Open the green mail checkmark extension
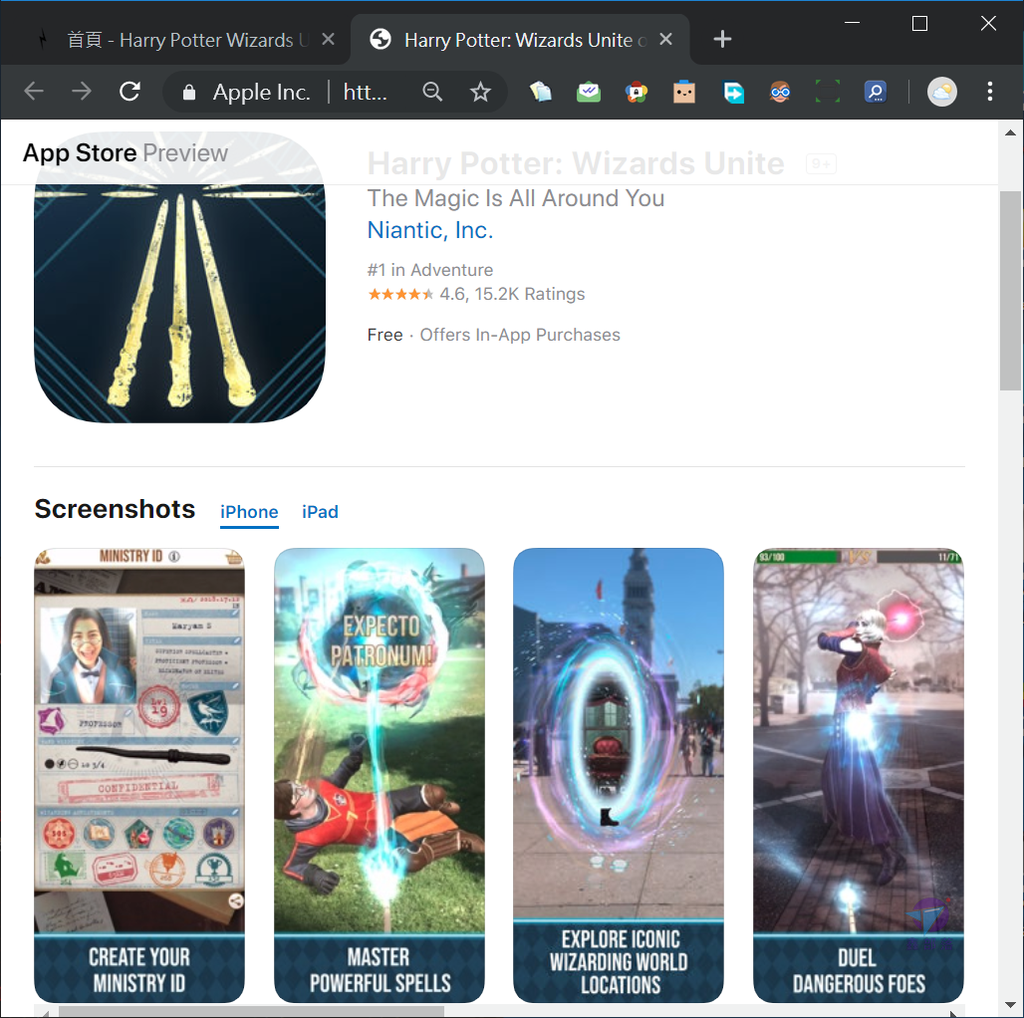The image size is (1024, 1018). [x=588, y=92]
